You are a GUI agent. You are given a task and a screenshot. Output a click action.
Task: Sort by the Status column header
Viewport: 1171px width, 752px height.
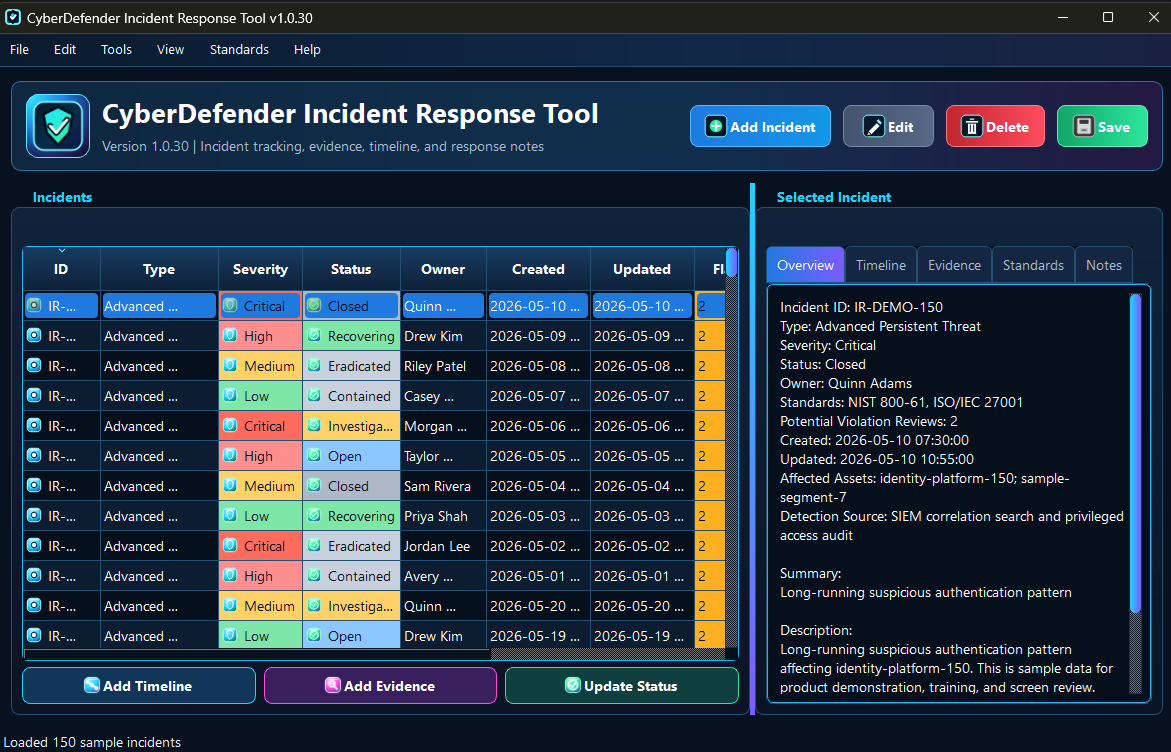351,269
